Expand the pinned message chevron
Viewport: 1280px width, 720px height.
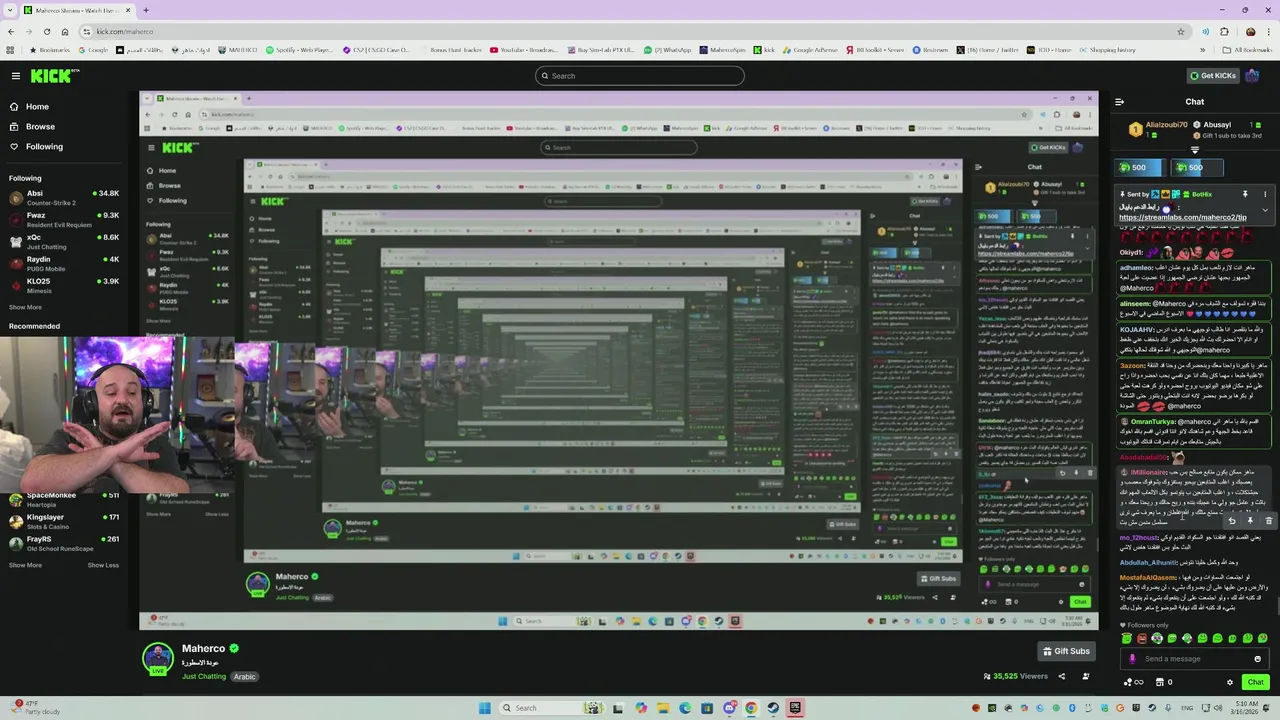pyautogui.click(x=1265, y=210)
